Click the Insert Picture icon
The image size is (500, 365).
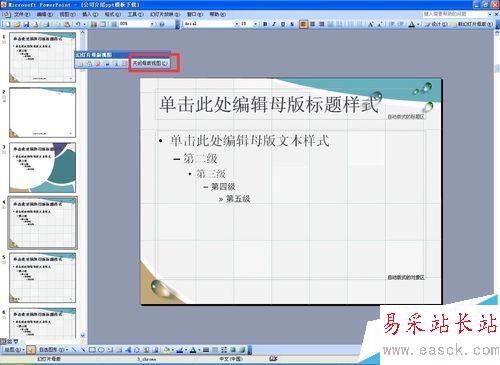coord(155,350)
